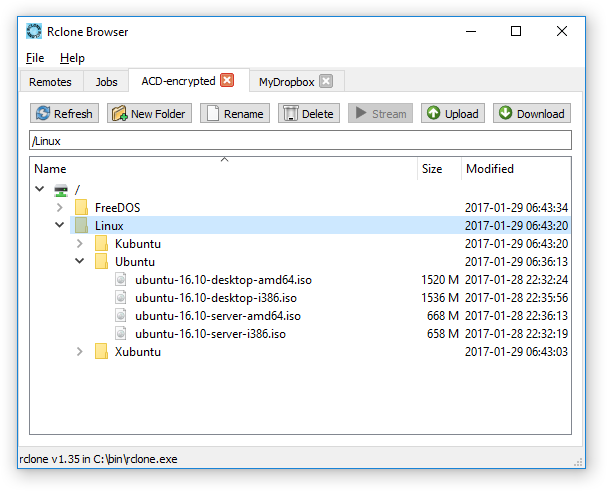
Task: Click the root drive icon
Action: point(61,190)
